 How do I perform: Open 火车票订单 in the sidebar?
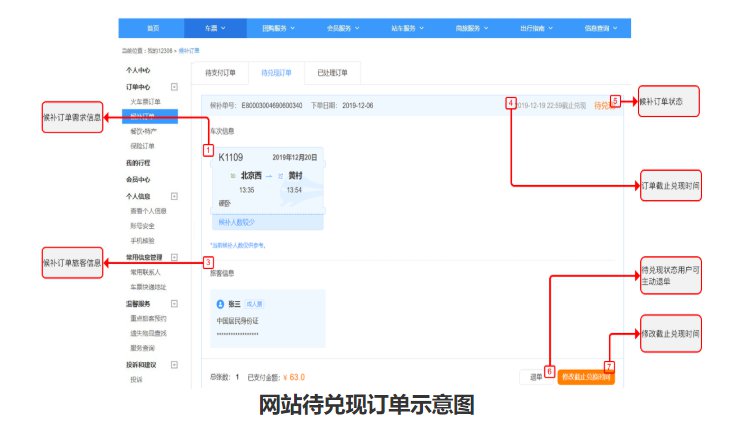147,102
